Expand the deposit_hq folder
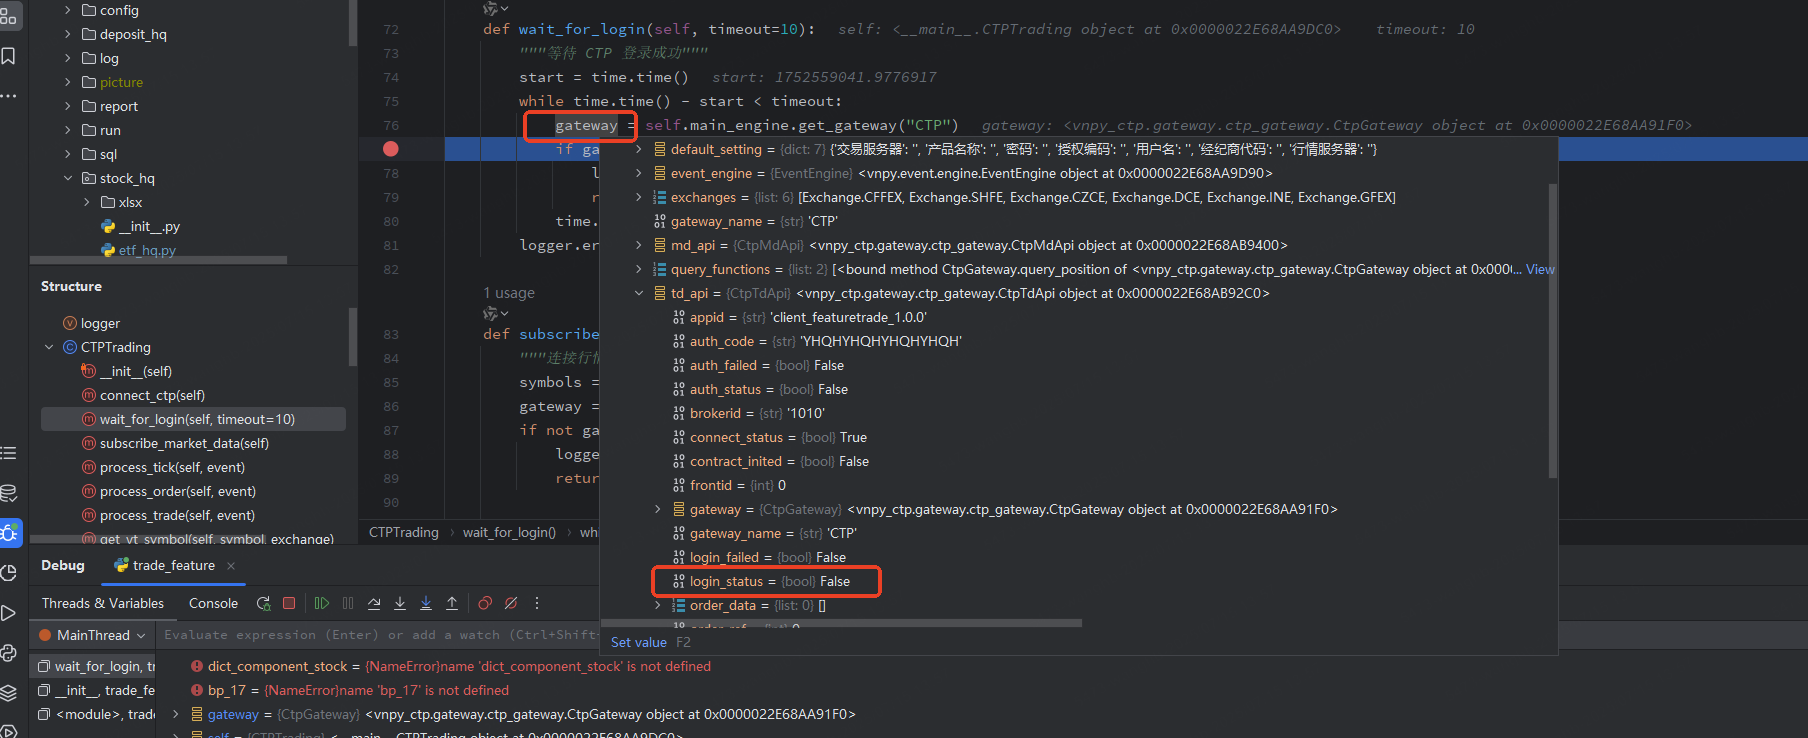 [x=68, y=34]
